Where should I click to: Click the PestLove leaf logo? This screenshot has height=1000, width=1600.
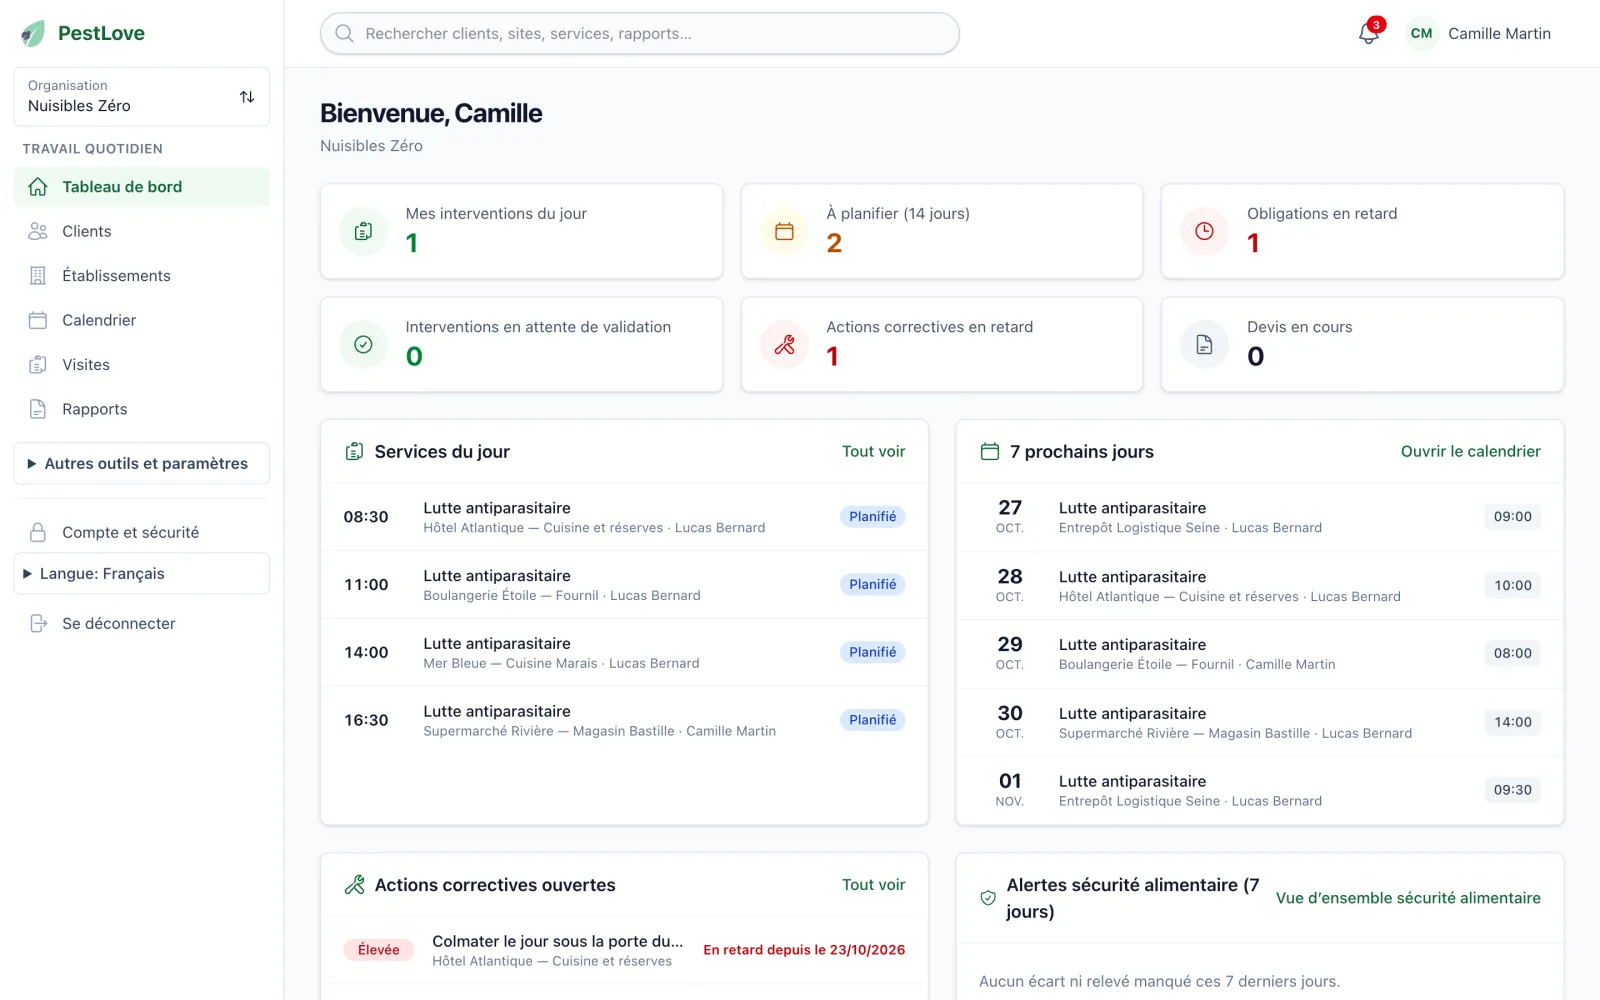[33, 33]
